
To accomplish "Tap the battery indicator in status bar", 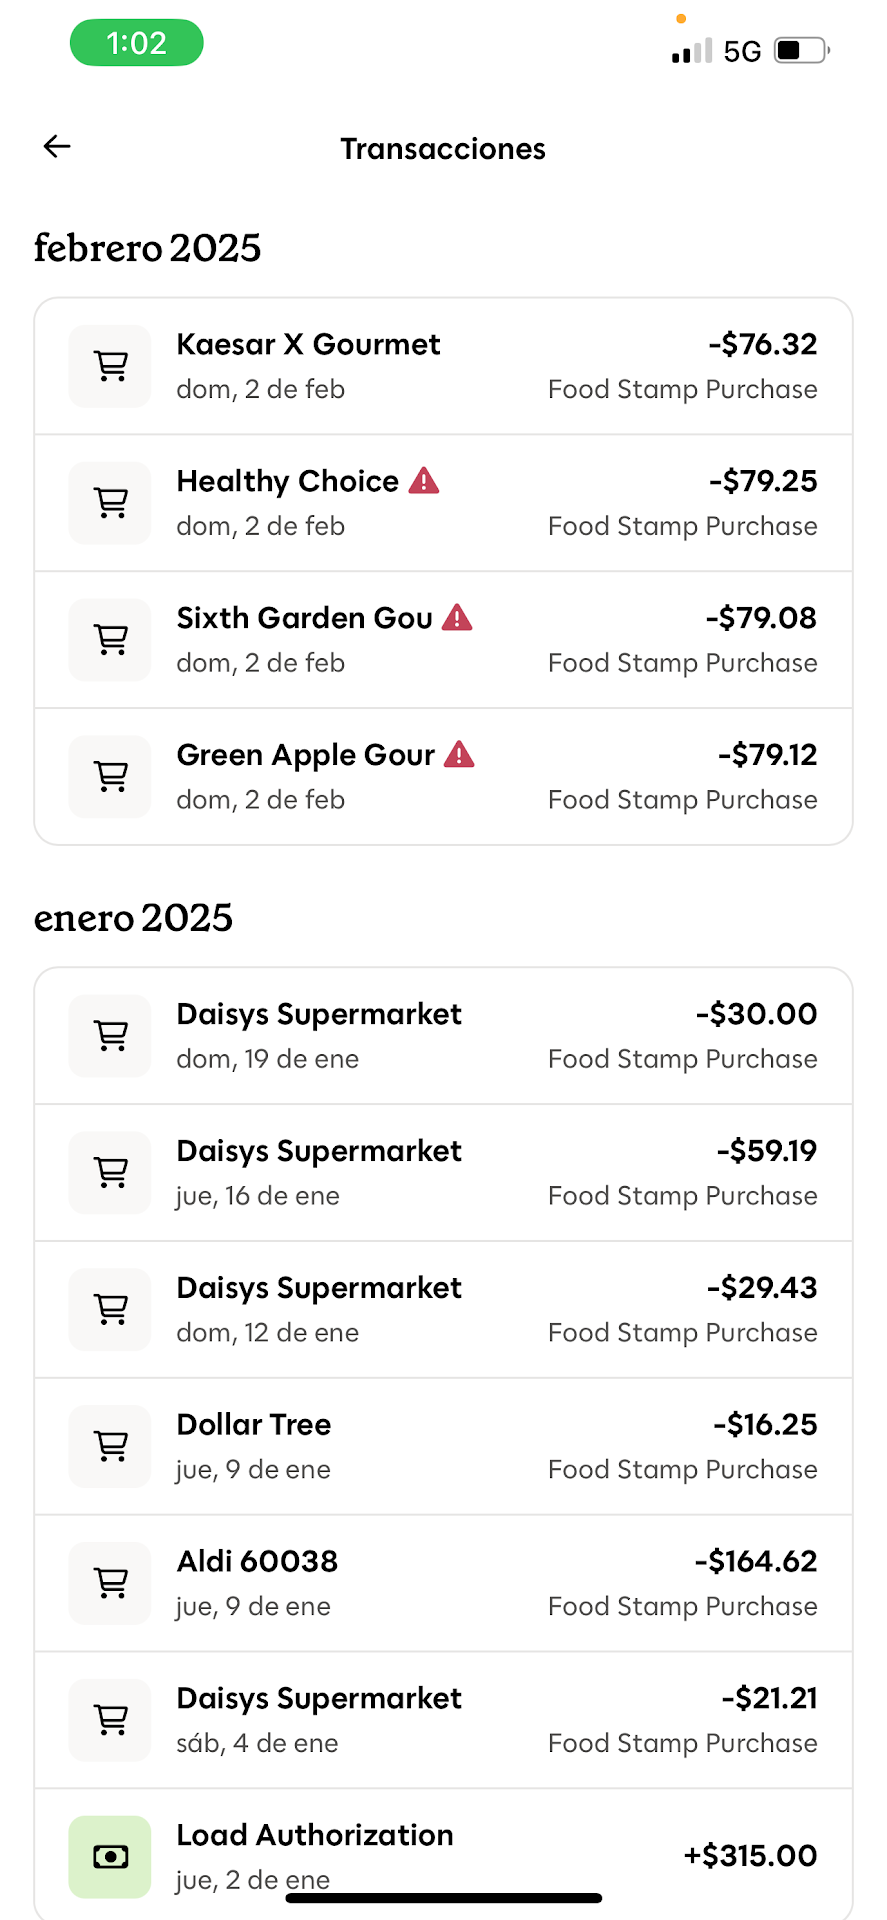I will pos(802,50).
